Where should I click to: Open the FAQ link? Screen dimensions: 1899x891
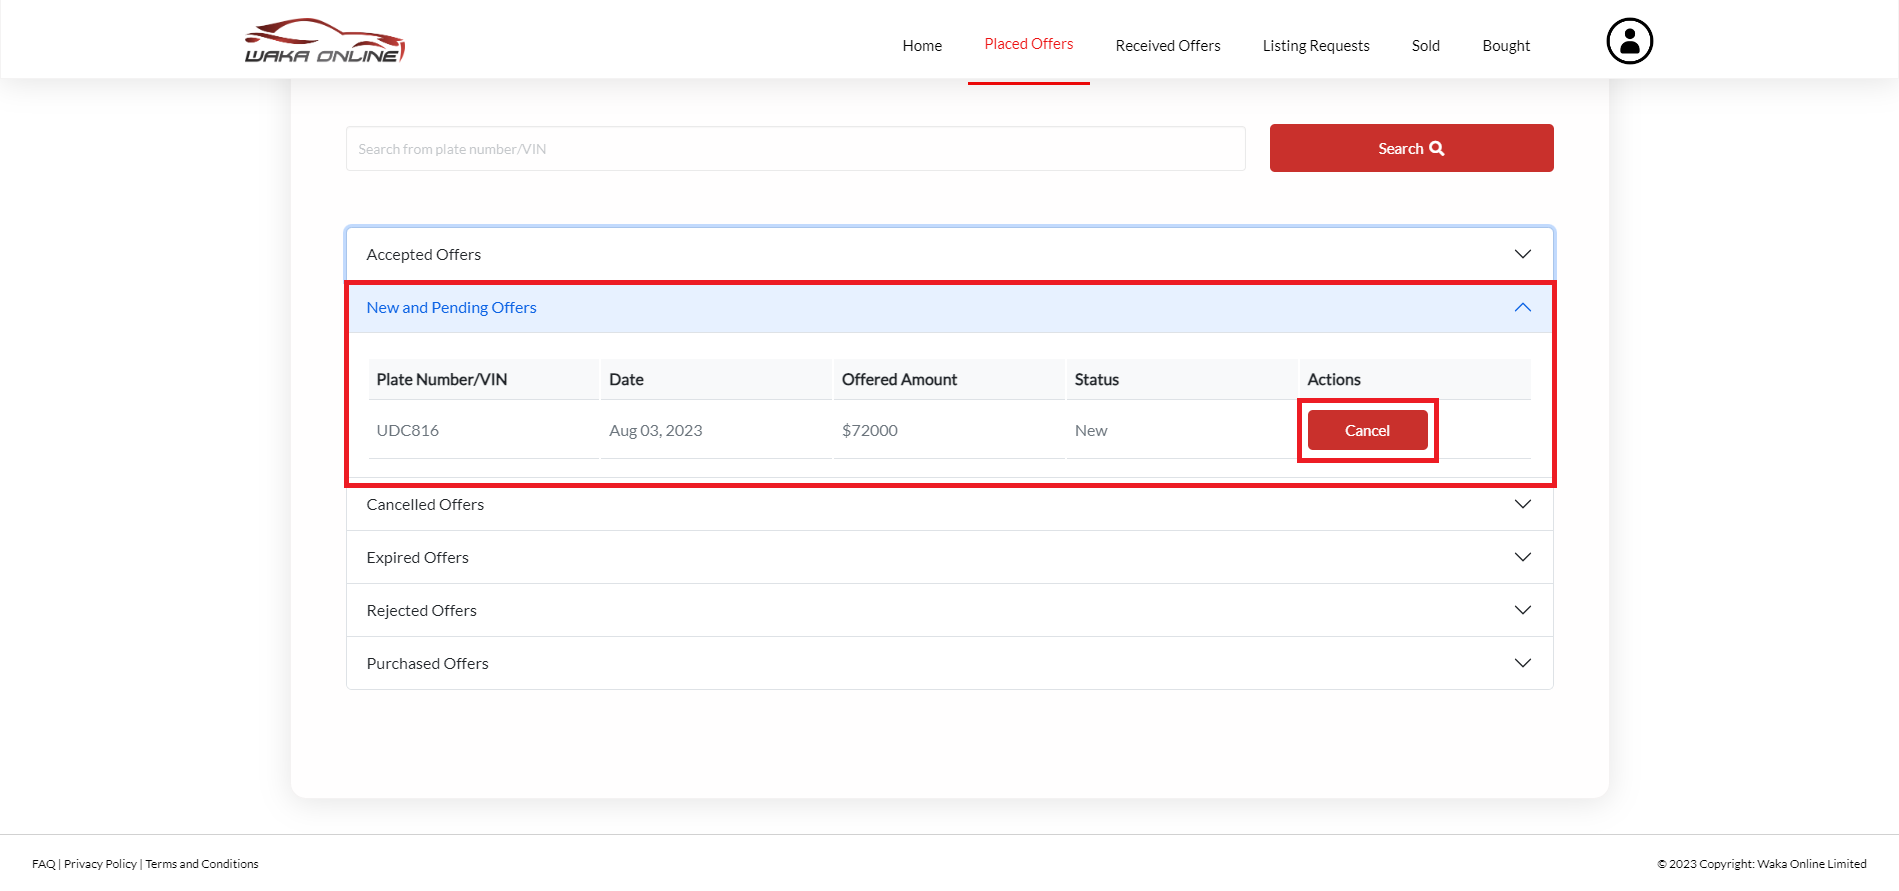pyautogui.click(x=43, y=864)
